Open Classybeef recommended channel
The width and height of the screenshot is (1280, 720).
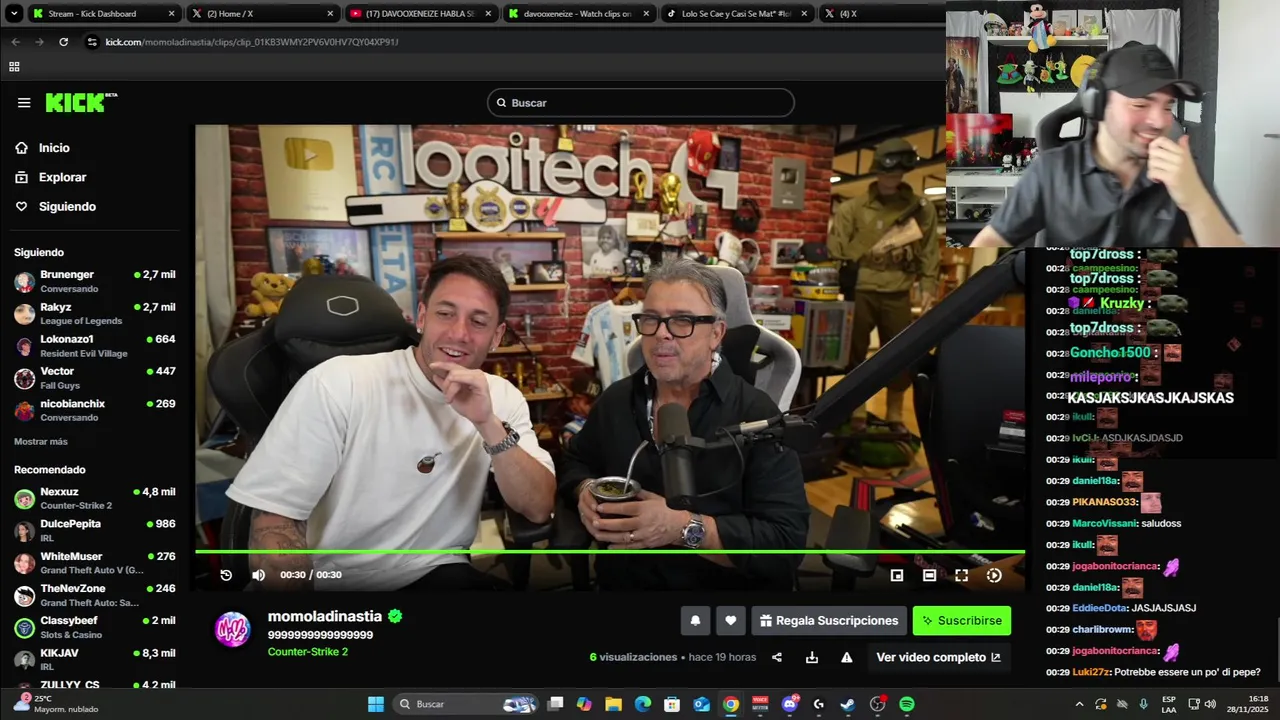point(95,627)
